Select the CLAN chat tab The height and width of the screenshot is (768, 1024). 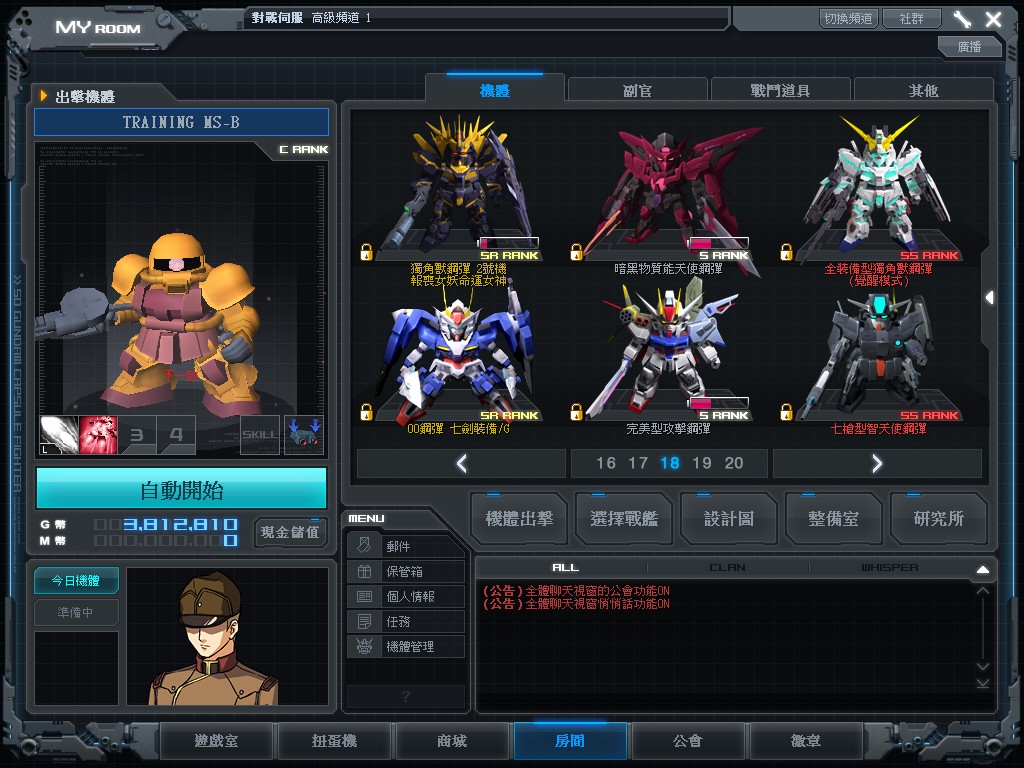(x=728, y=568)
